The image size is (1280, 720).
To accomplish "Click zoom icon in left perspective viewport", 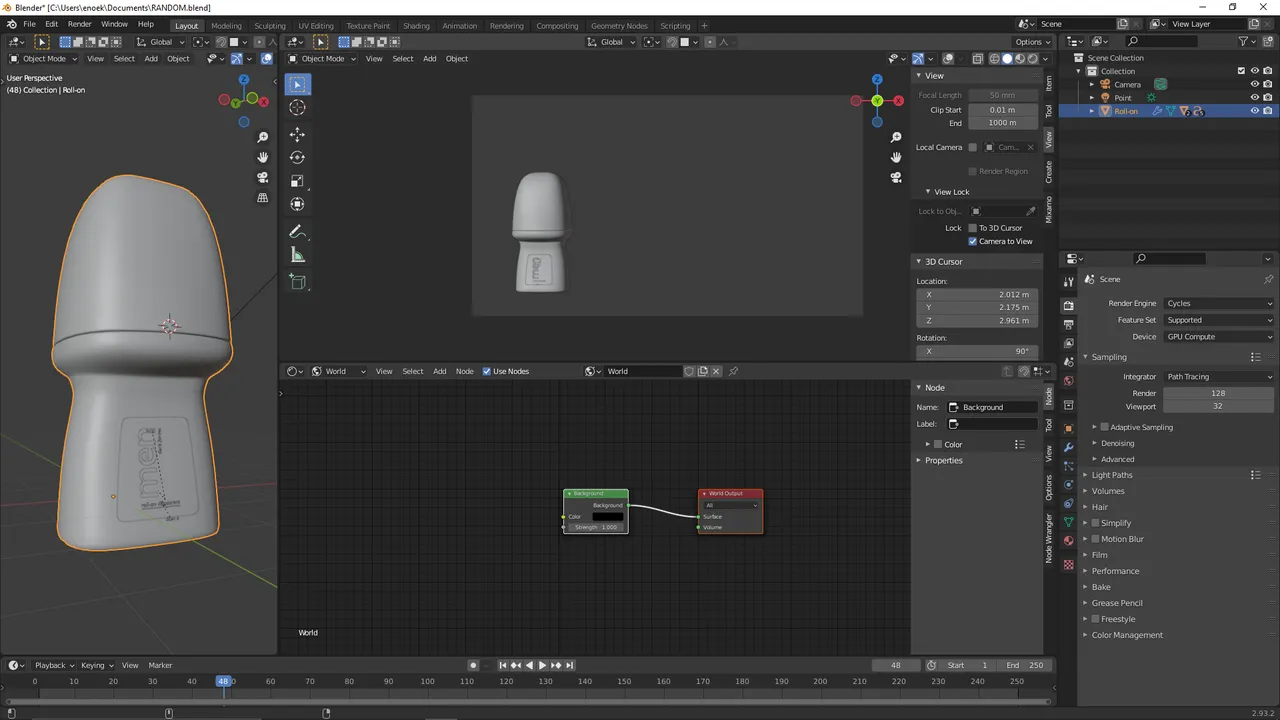I will pyautogui.click(x=263, y=137).
